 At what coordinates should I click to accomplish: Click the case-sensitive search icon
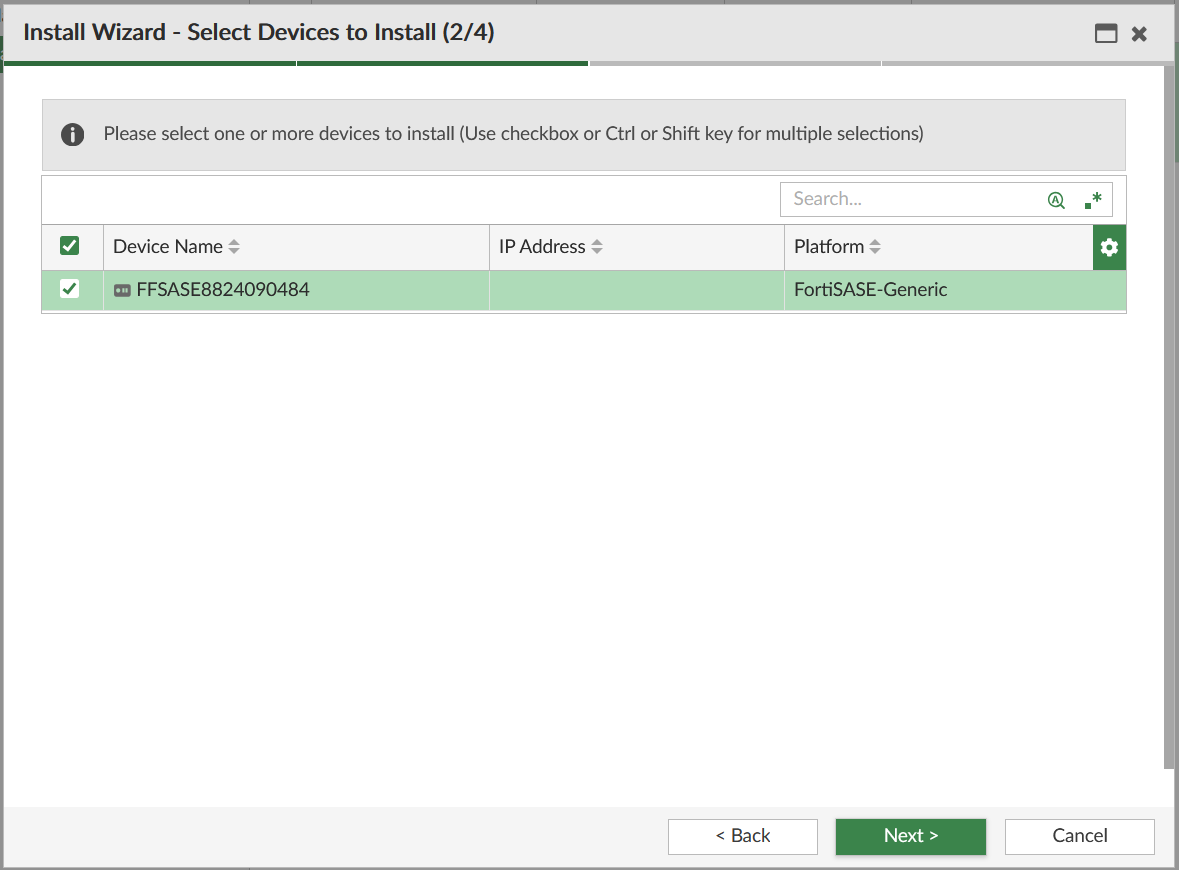1056,199
